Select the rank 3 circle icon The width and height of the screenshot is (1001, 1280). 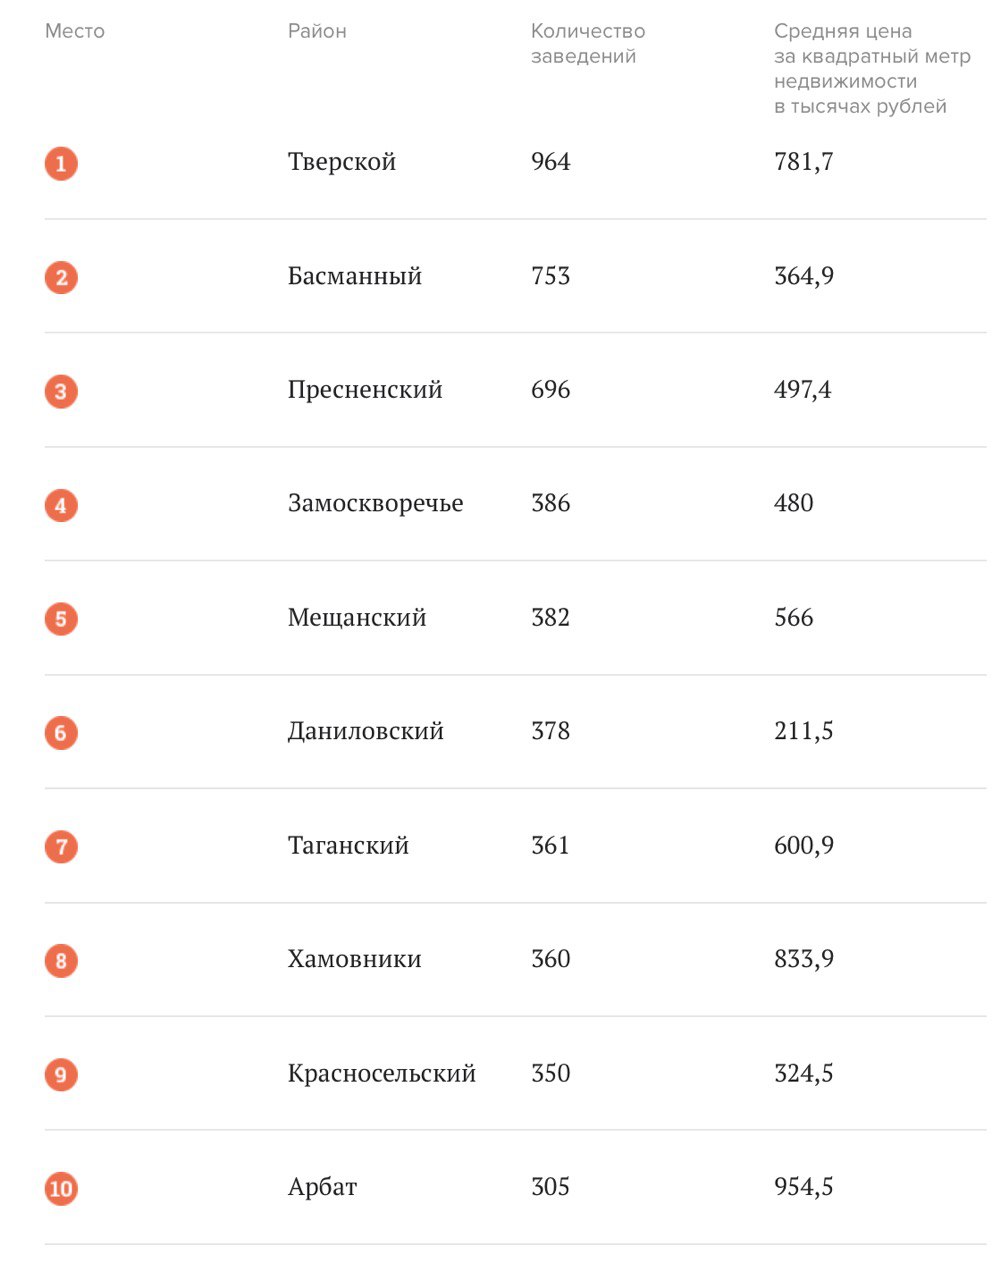[61, 391]
